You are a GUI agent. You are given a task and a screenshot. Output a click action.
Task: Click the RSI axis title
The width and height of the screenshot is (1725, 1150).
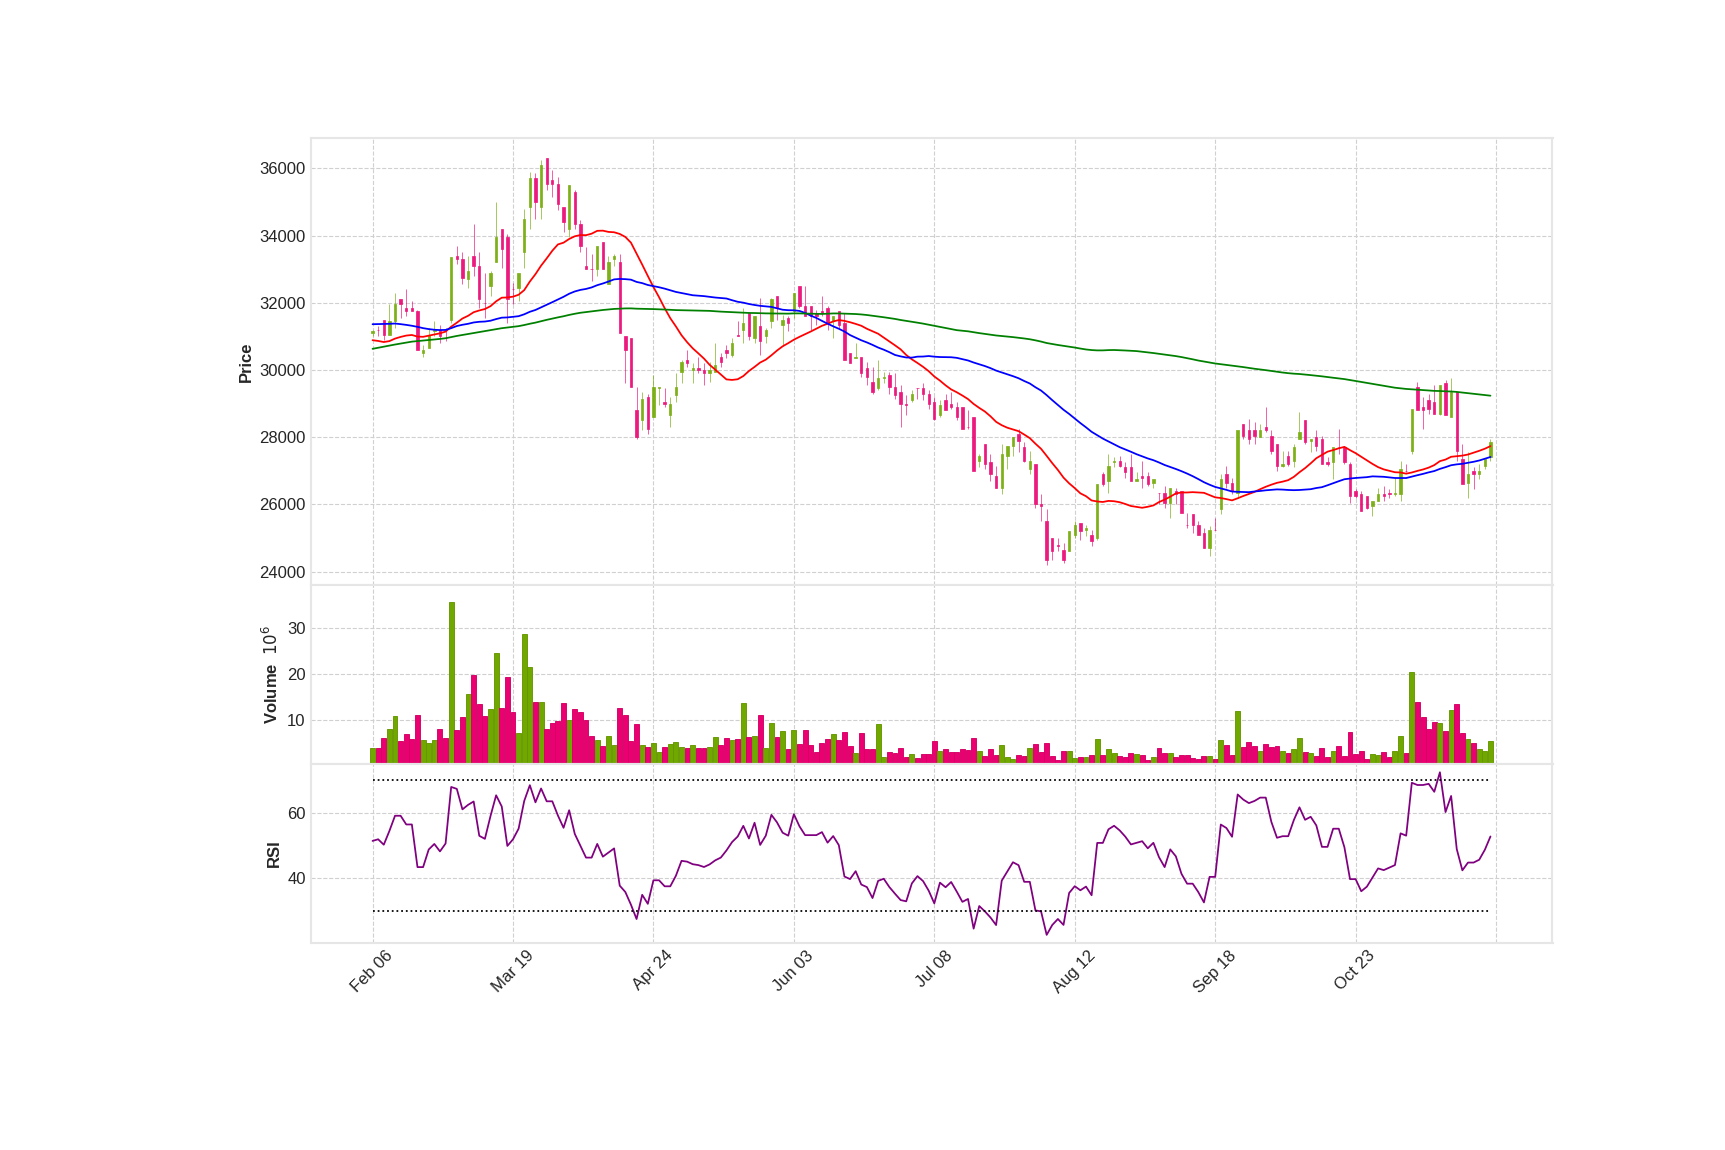tap(273, 855)
